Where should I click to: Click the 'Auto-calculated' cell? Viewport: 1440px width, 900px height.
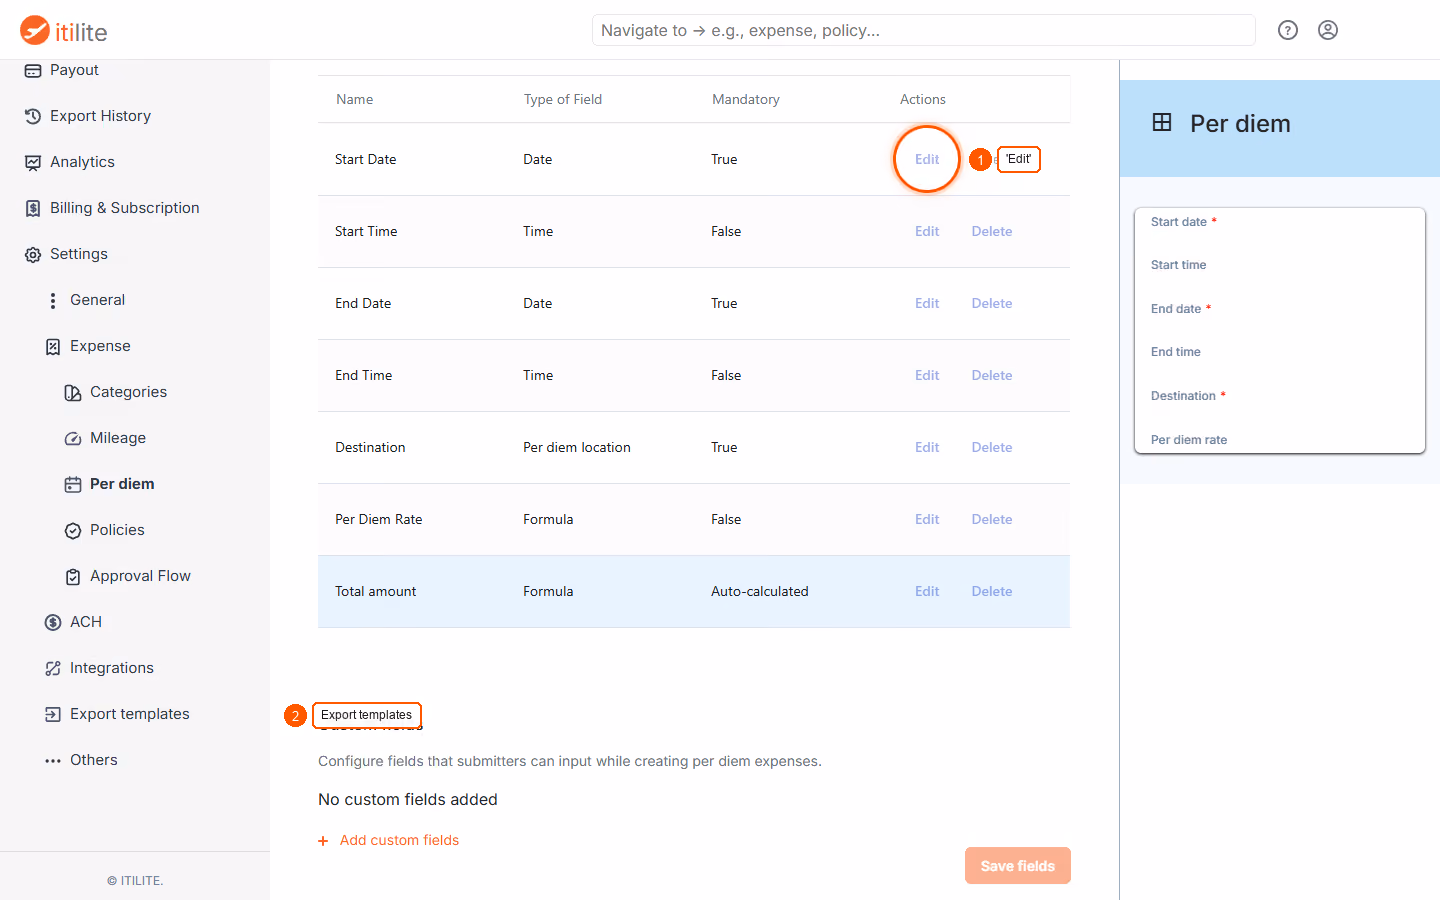pos(760,591)
